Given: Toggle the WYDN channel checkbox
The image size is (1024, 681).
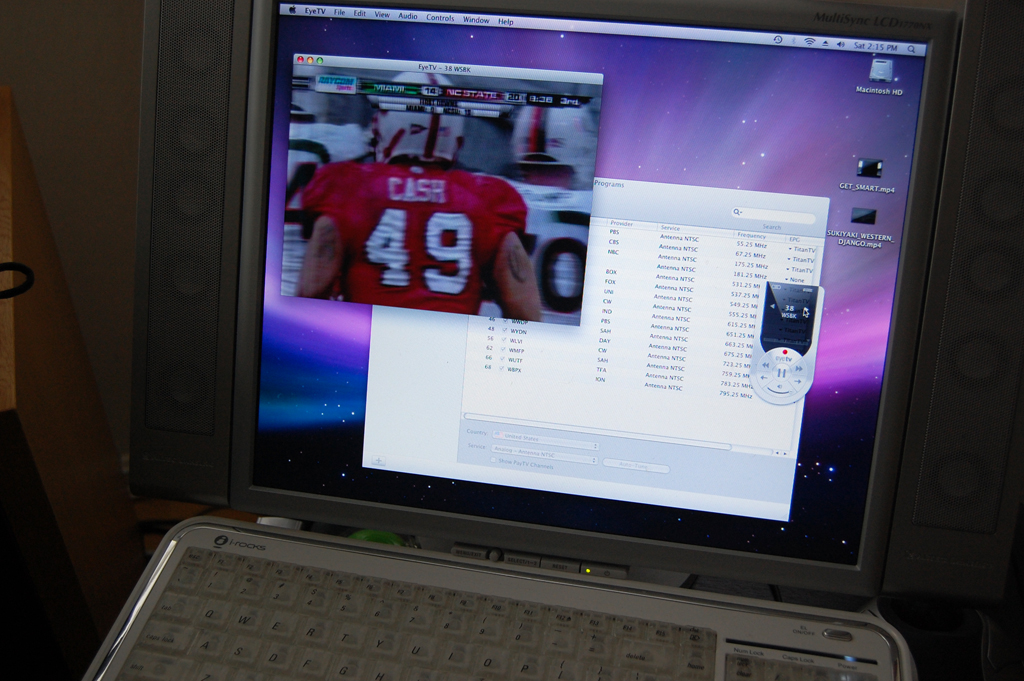Looking at the screenshot, I should (505, 330).
